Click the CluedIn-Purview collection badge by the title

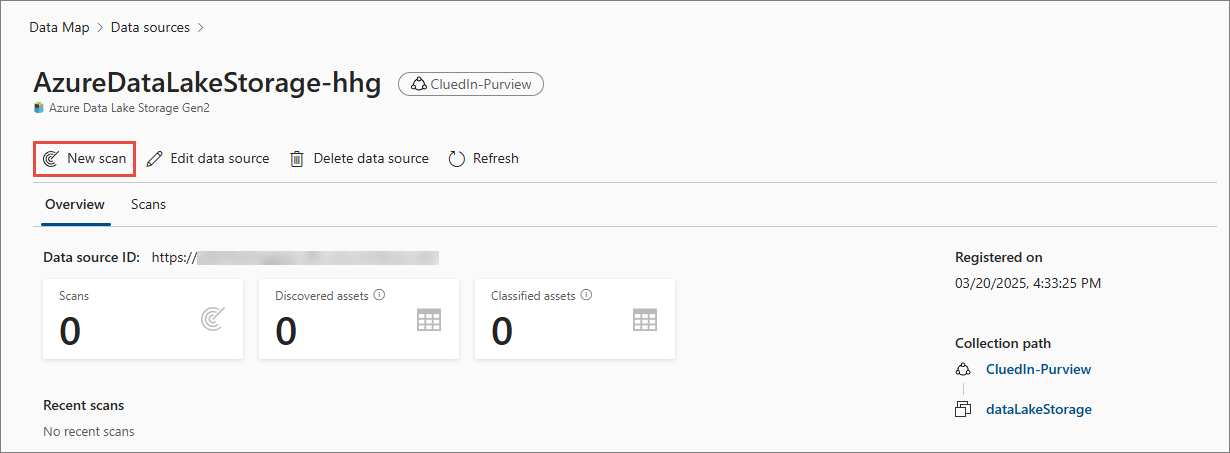(471, 84)
